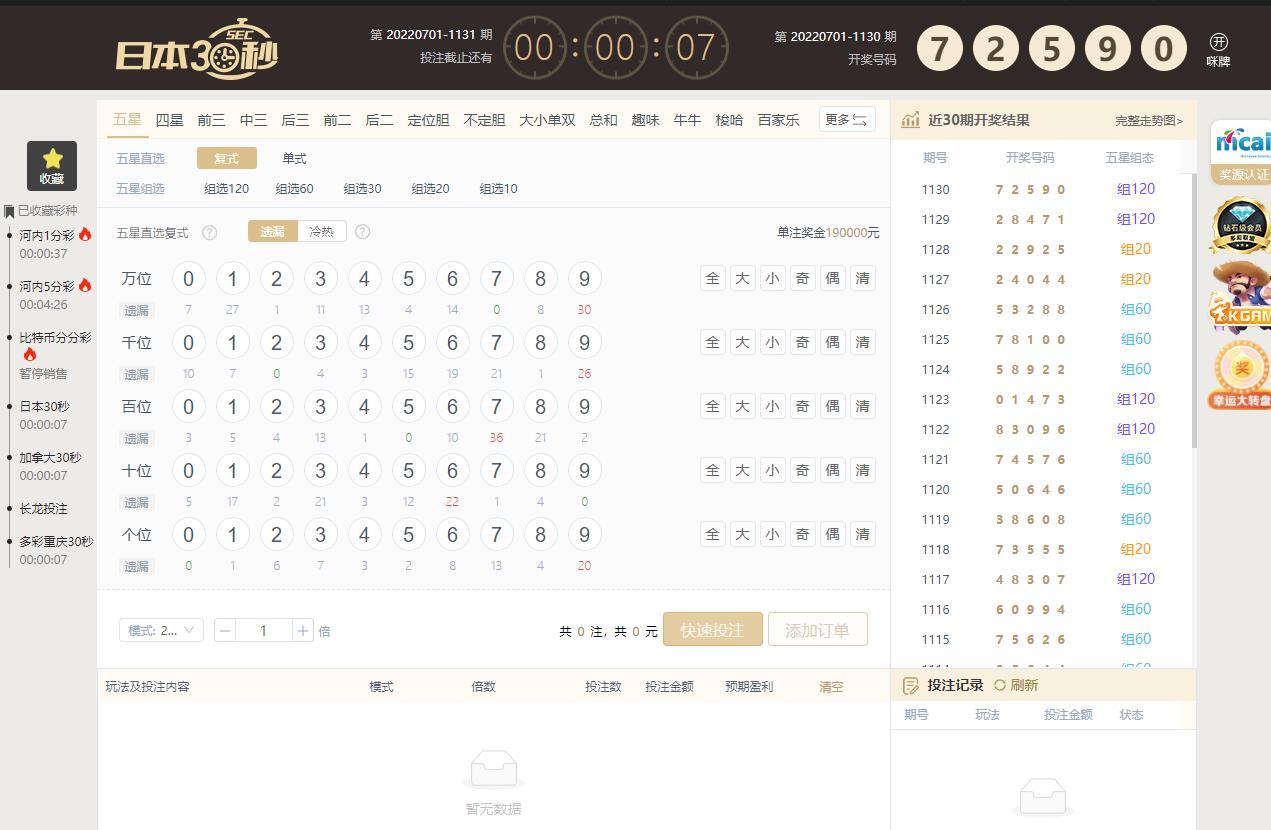Click 大 in 千位 row

coord(742,342)
